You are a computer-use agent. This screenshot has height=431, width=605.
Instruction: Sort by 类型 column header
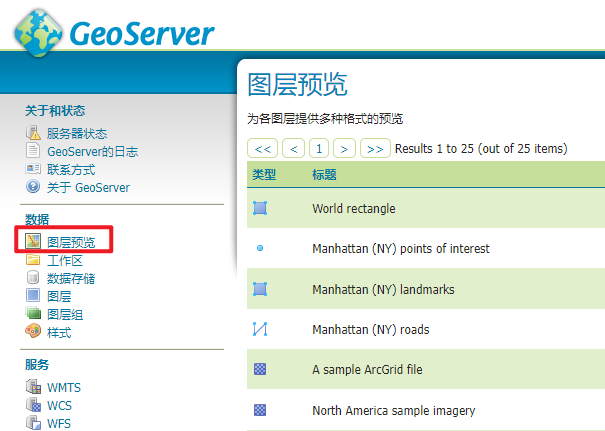point(264,175)
